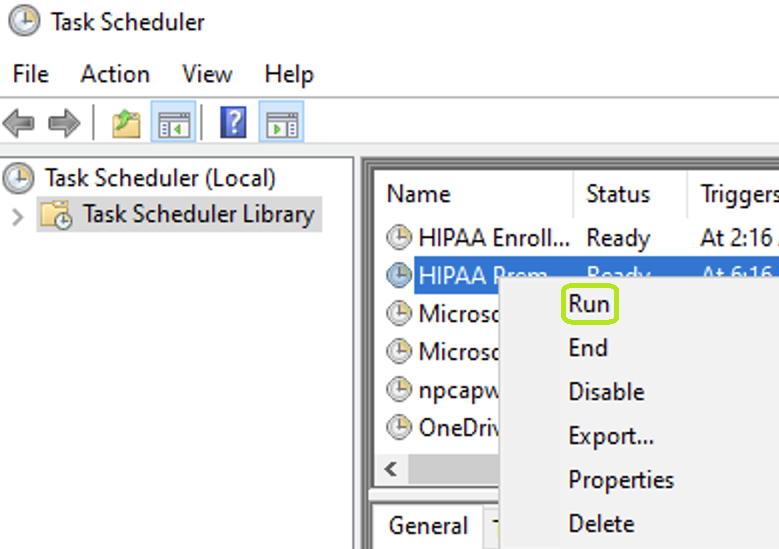
Task: Click the clock icon of the HIPAA Enroll task
Action: [x=399, y=237]
